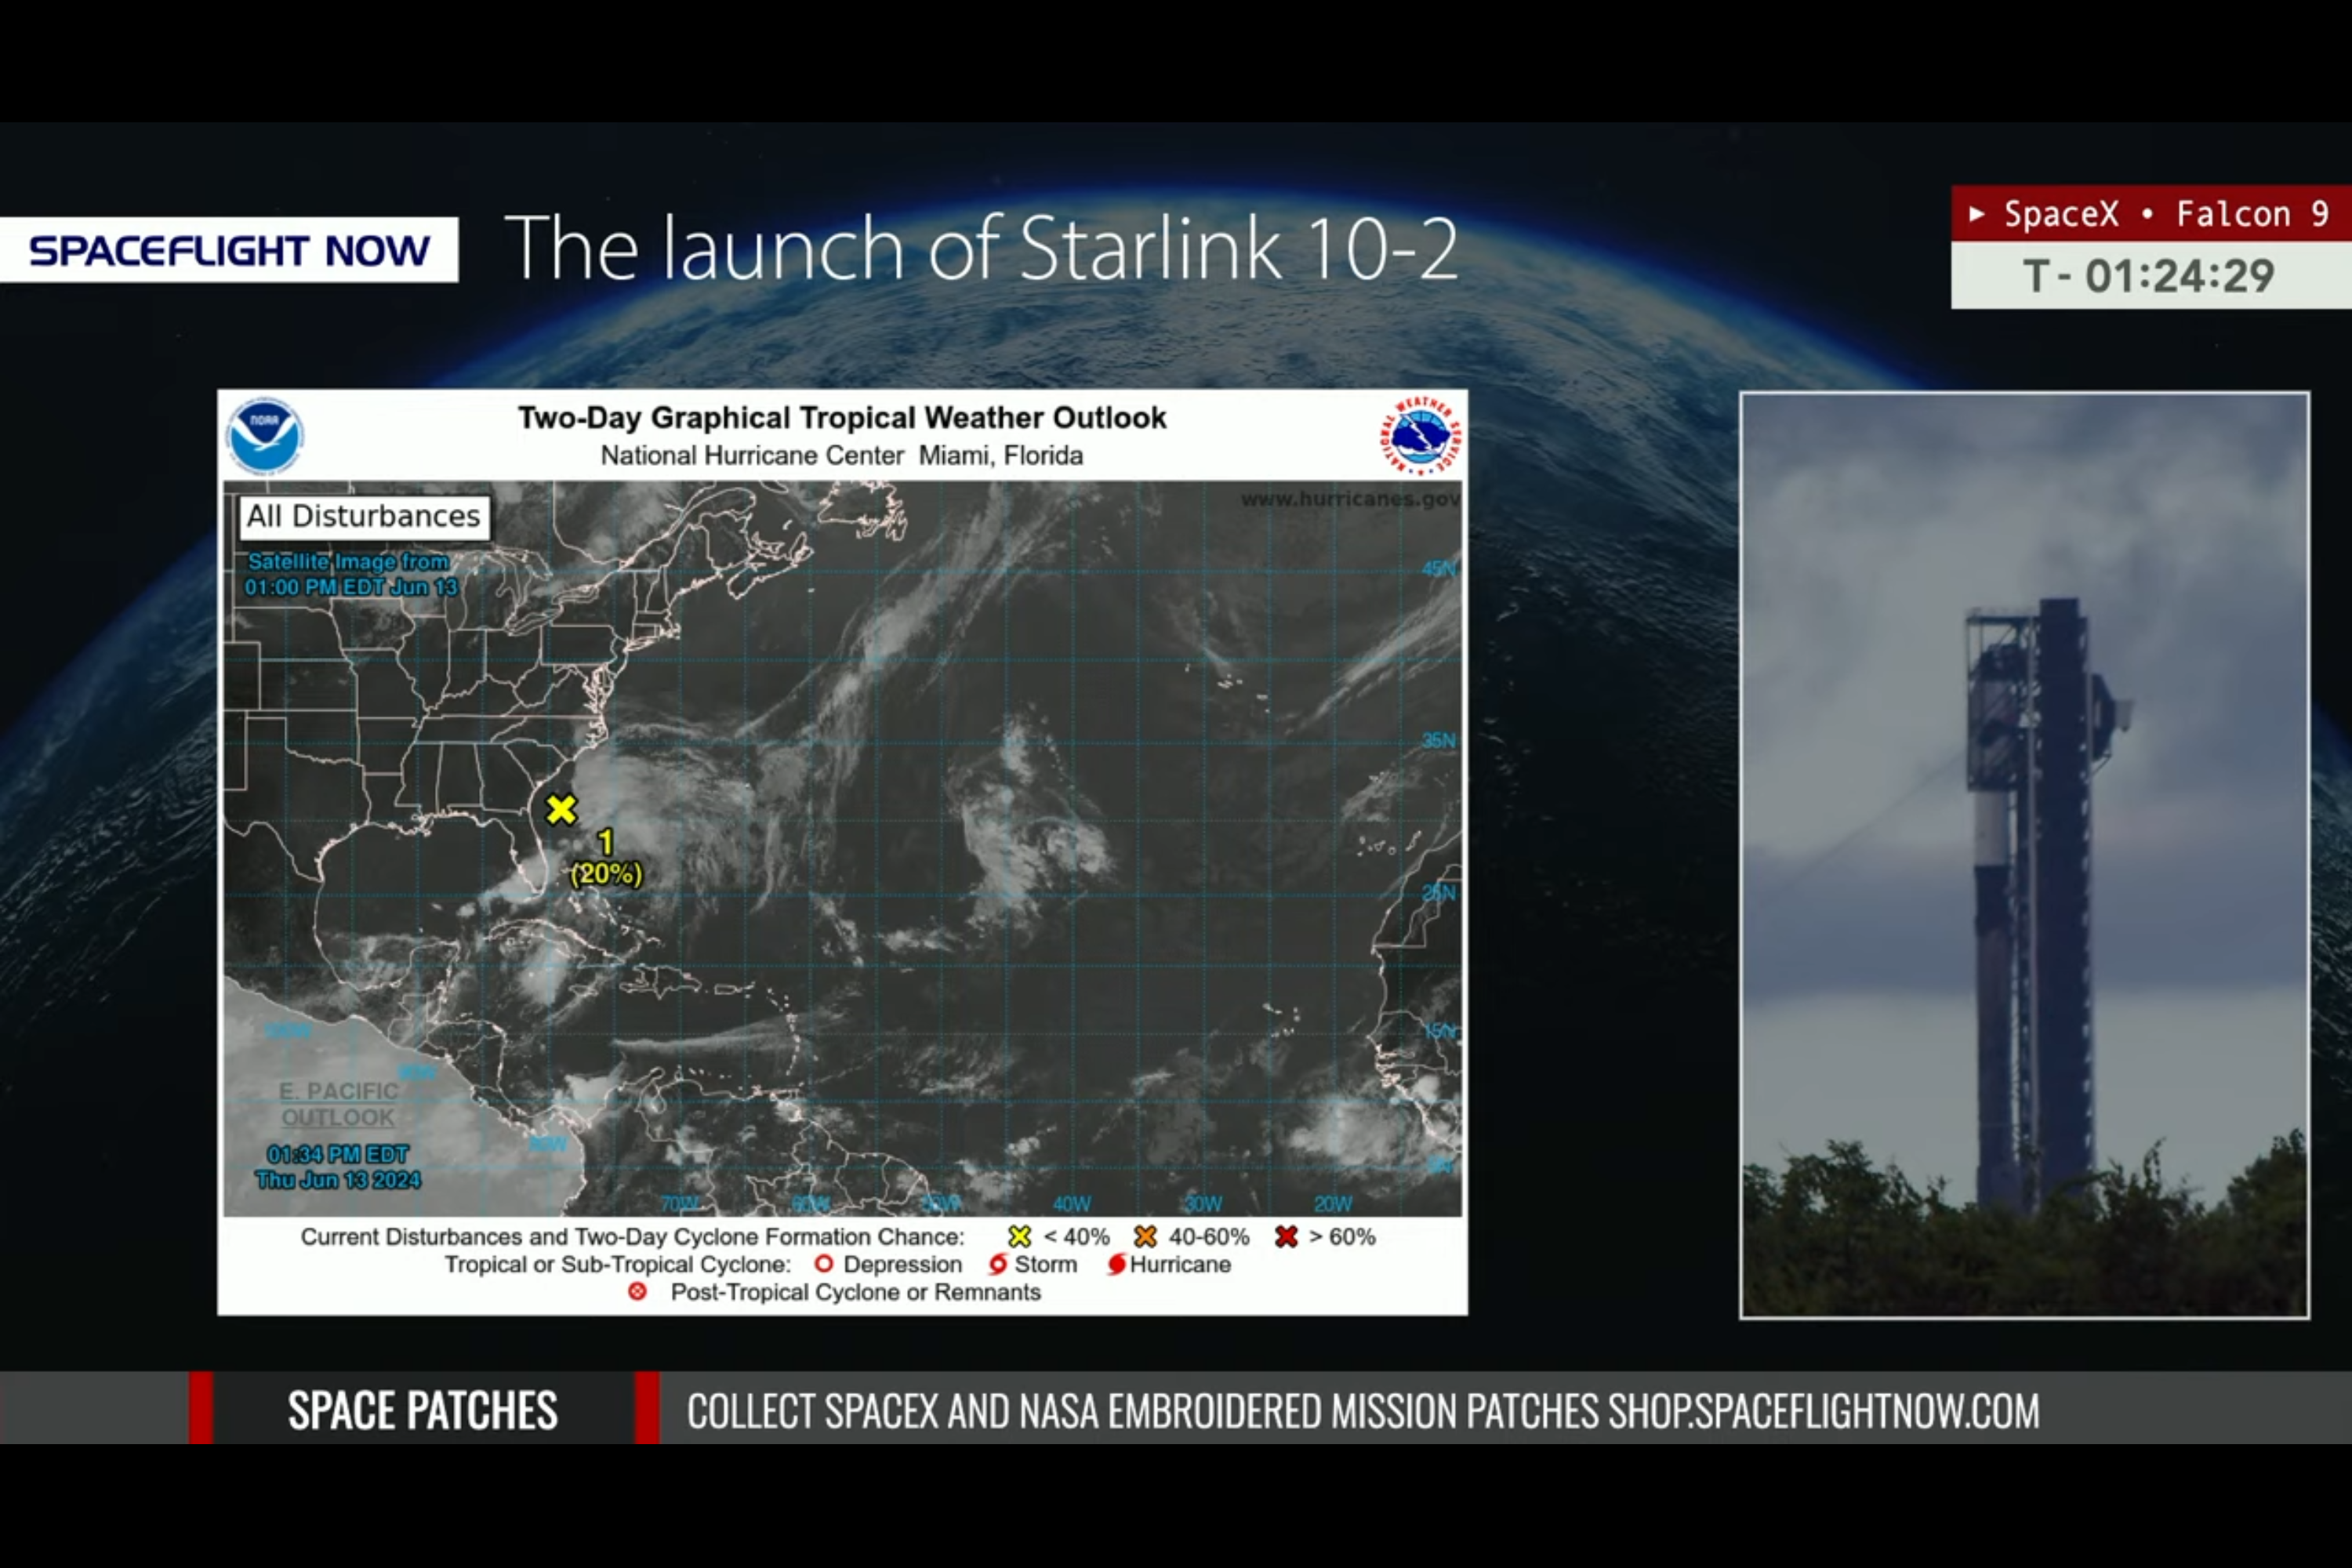The width and height of the screenshot is (2352, 1568).
Task: Click the 35N latitude label on map
Action: pos(1440,741)
